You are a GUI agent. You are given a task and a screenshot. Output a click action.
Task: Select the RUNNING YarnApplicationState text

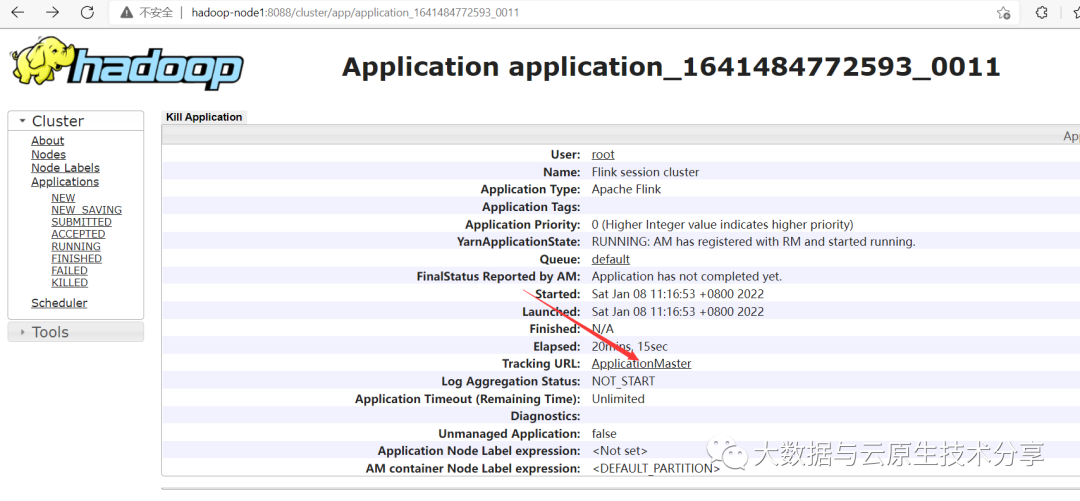tap(754, 242)
